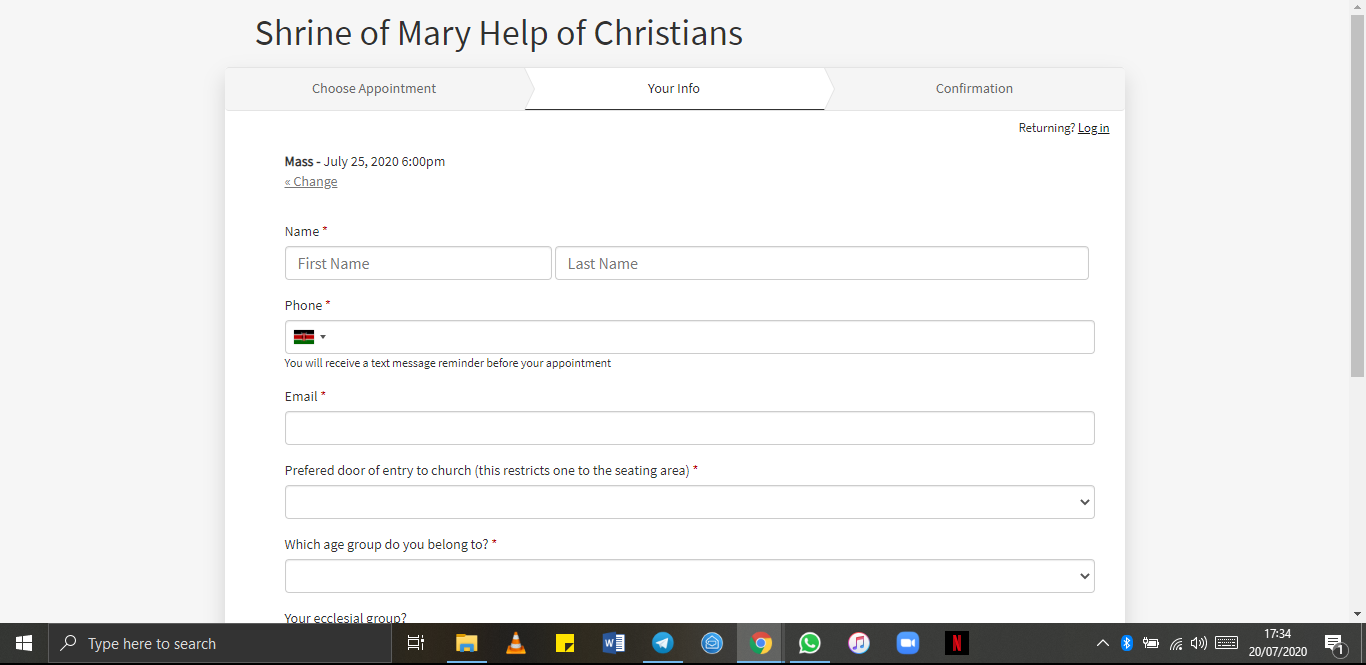This screenshot has height=665, width=1366.
Task: Select the Your Info step tab
Action: (x=673, y=89)
